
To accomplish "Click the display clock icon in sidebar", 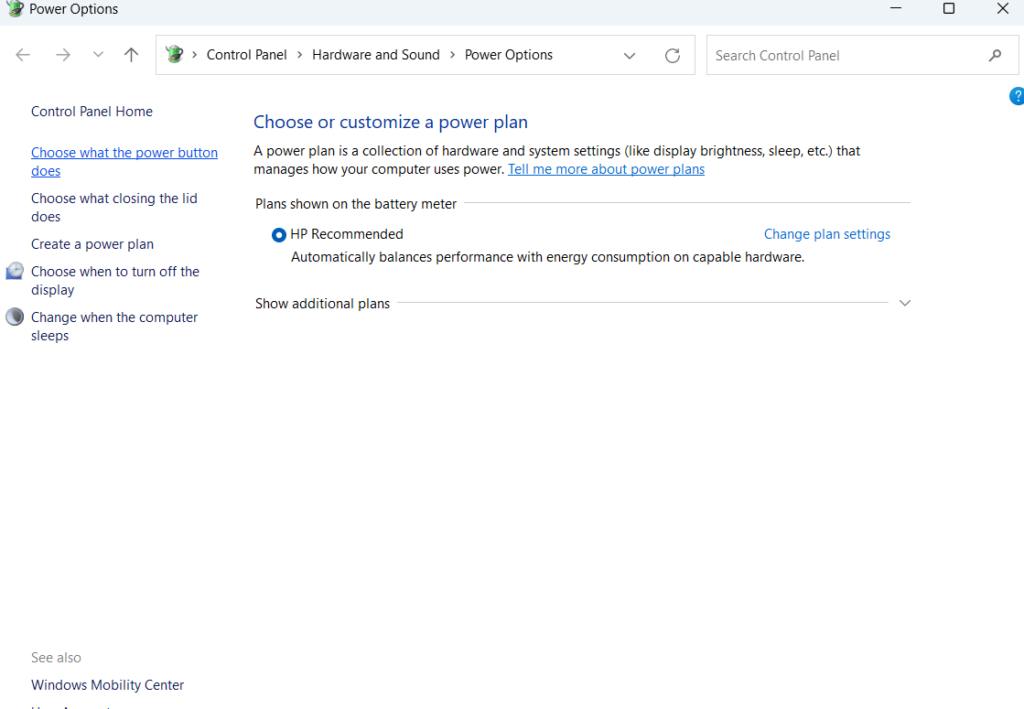I will click(x=15, y=271).
